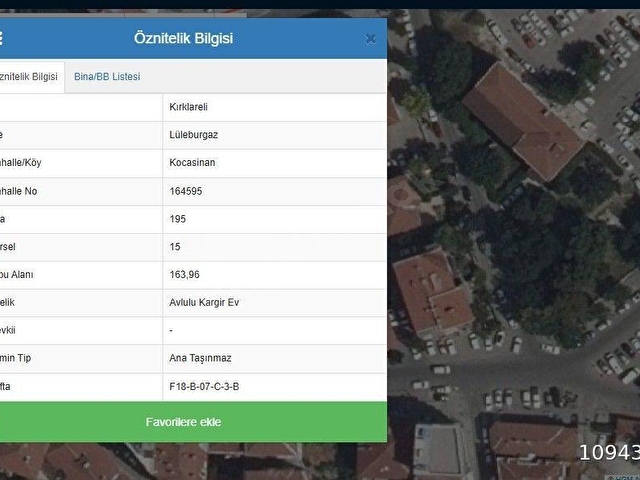Screen dimensions: 640x480
Task: Click the Mevkii dash value
Action: click(x=171, y=330)
